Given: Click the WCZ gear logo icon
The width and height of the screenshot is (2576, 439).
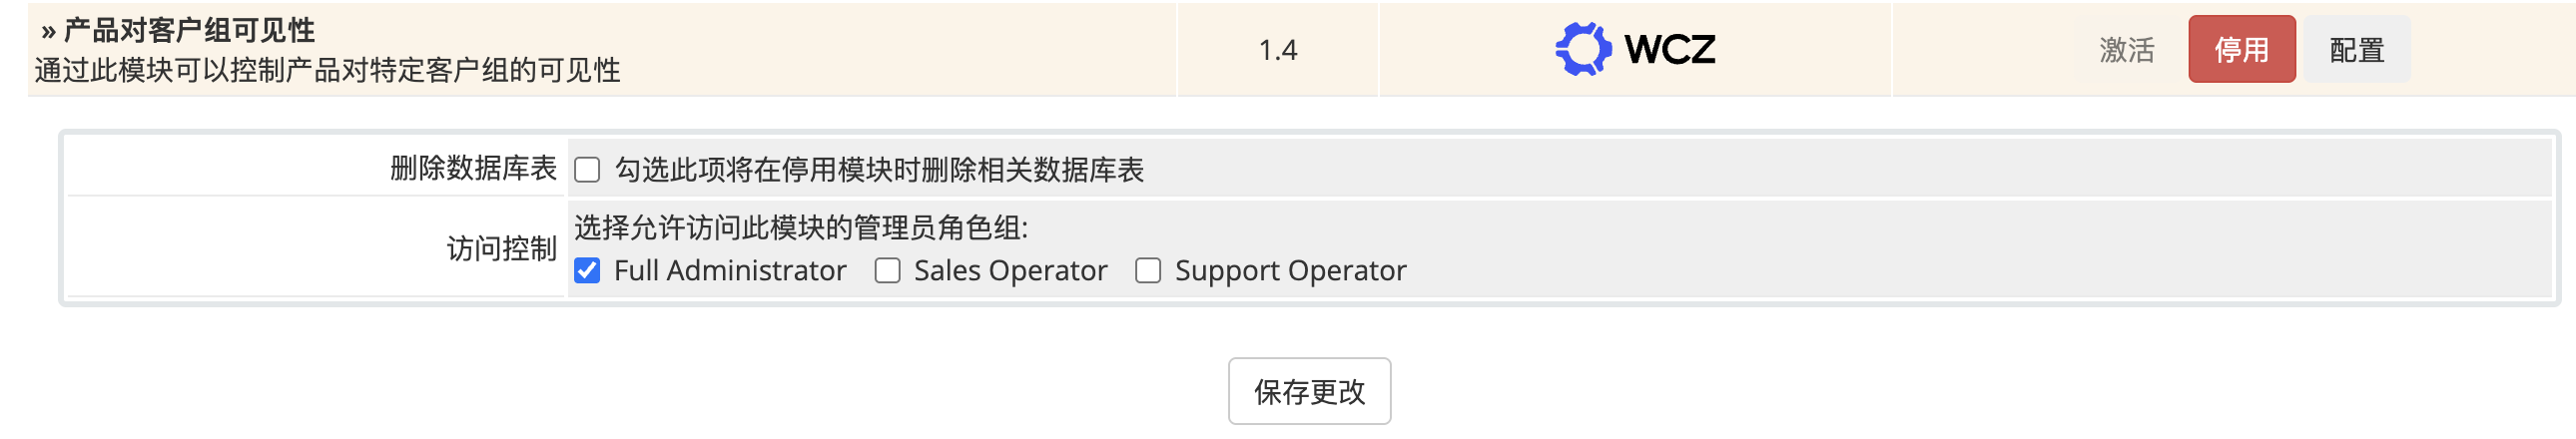Looking at the screenshot, I should click(x=1582, y=49).
